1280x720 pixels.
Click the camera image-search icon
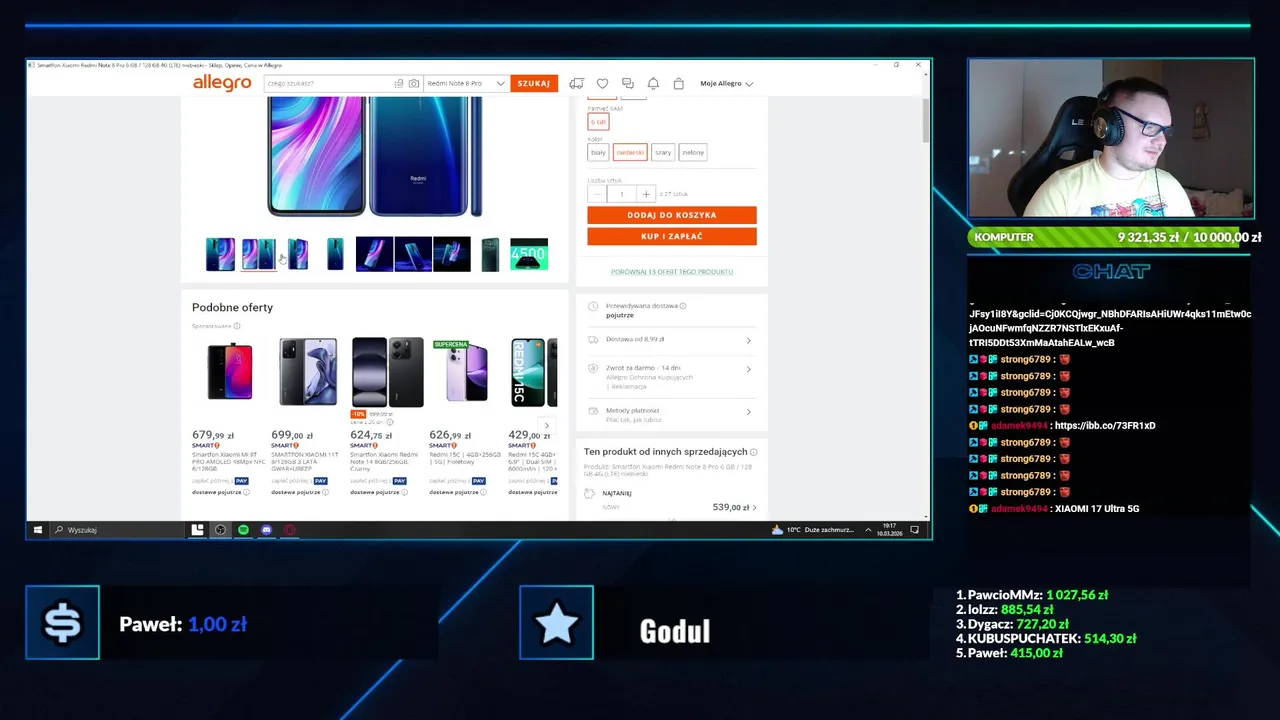click(x=414, y=84)
